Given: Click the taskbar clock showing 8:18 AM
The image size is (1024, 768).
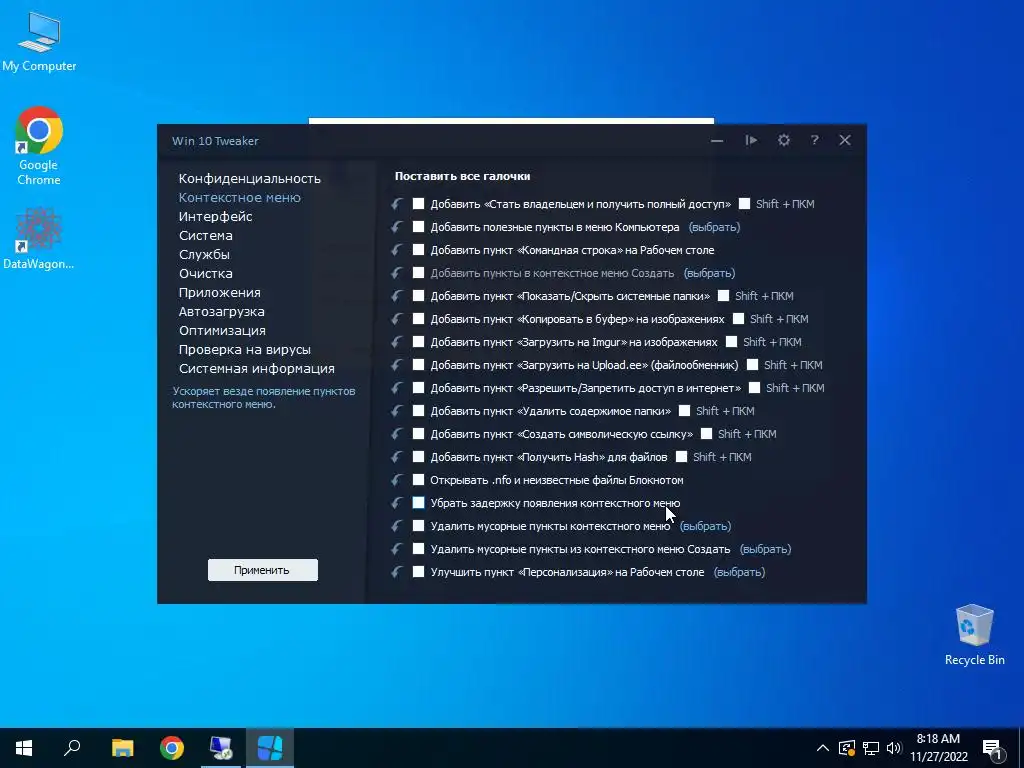Looking at the screenshot, I should coord(938,748).
